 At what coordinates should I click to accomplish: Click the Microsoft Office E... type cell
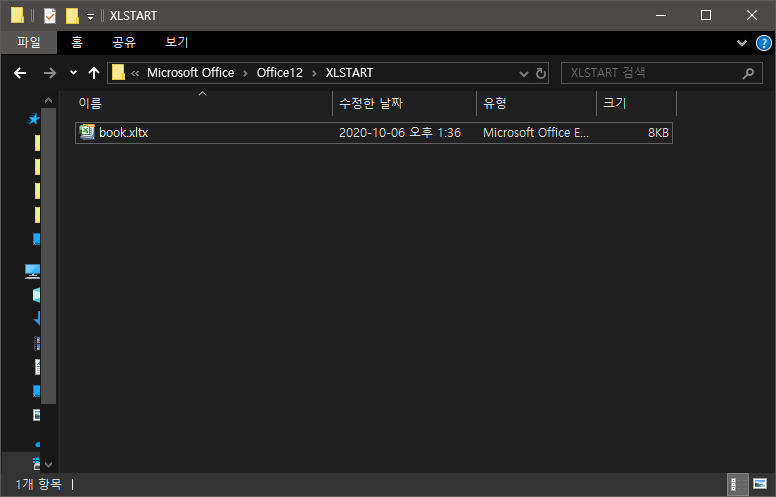click(x=536, y=133)
